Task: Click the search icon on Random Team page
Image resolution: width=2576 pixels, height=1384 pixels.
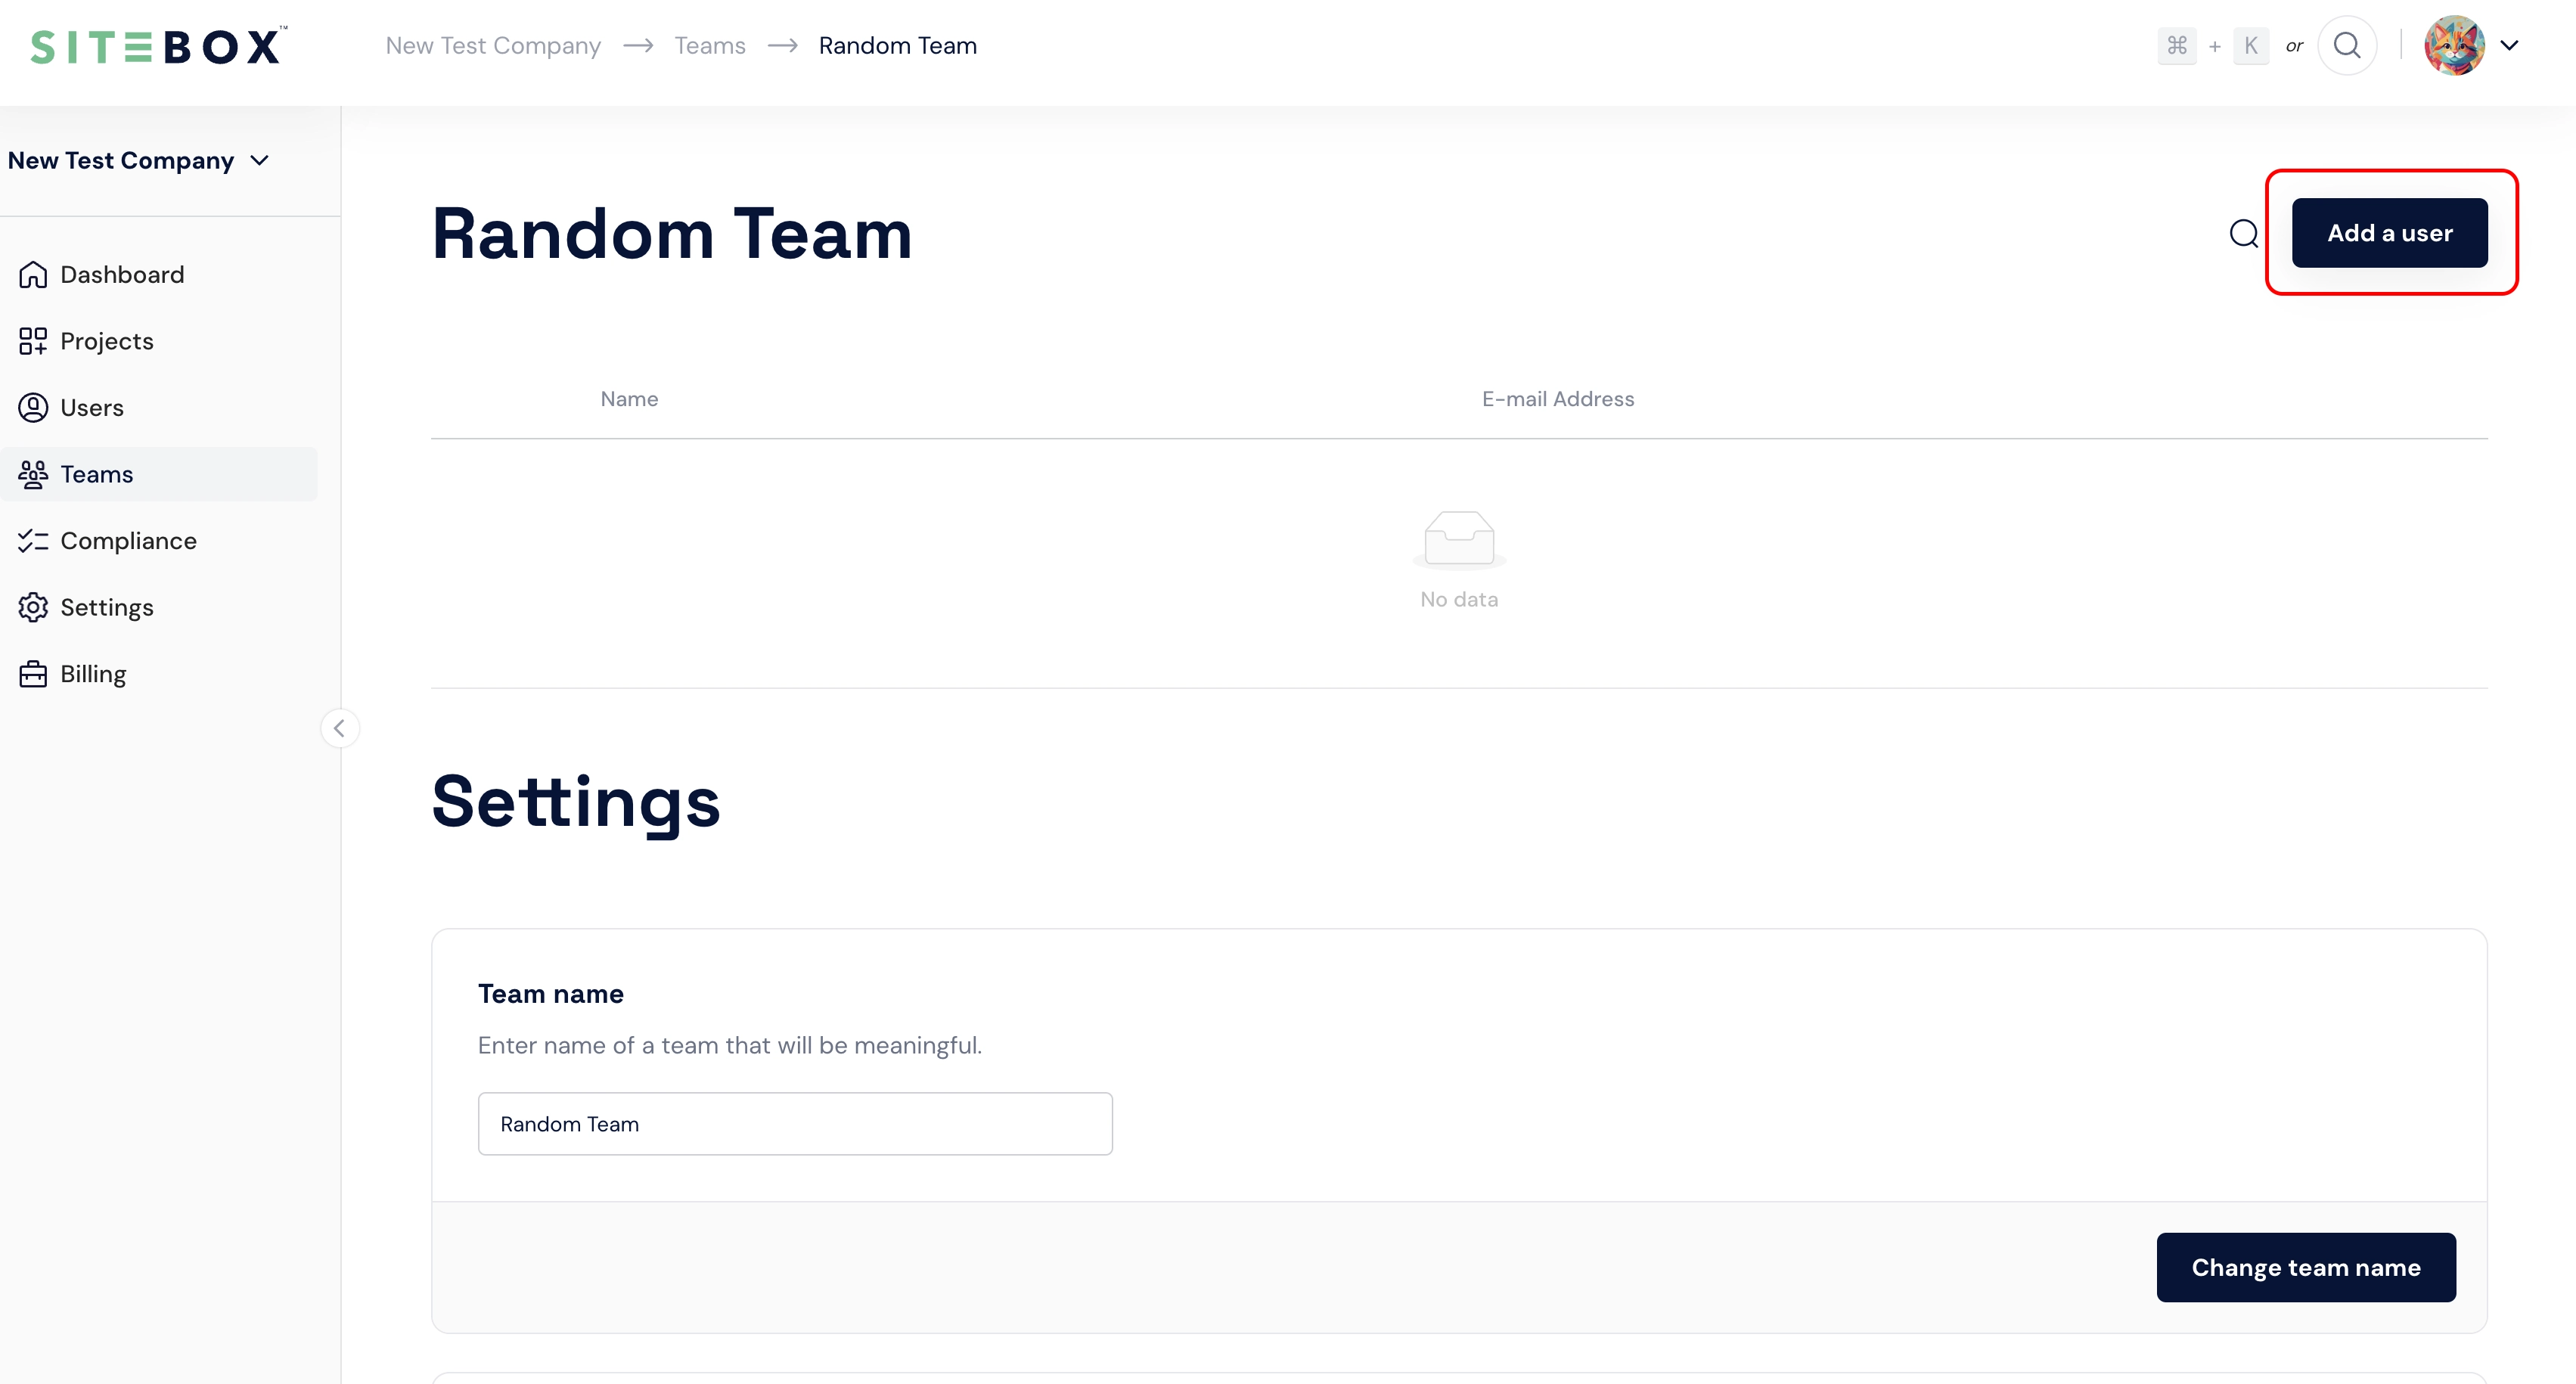Action: point(2244,232)
